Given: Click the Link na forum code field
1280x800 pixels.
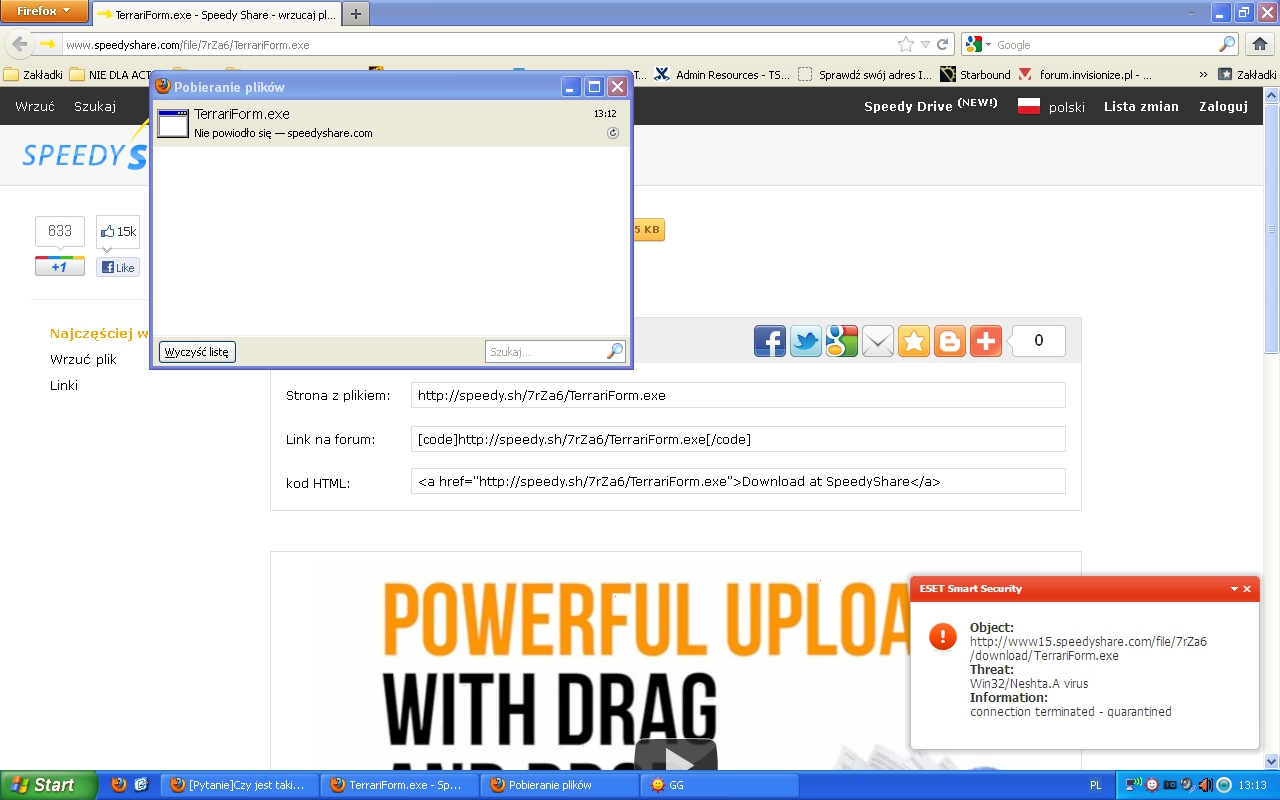Looking at the screenshot, I should point(738,439).
